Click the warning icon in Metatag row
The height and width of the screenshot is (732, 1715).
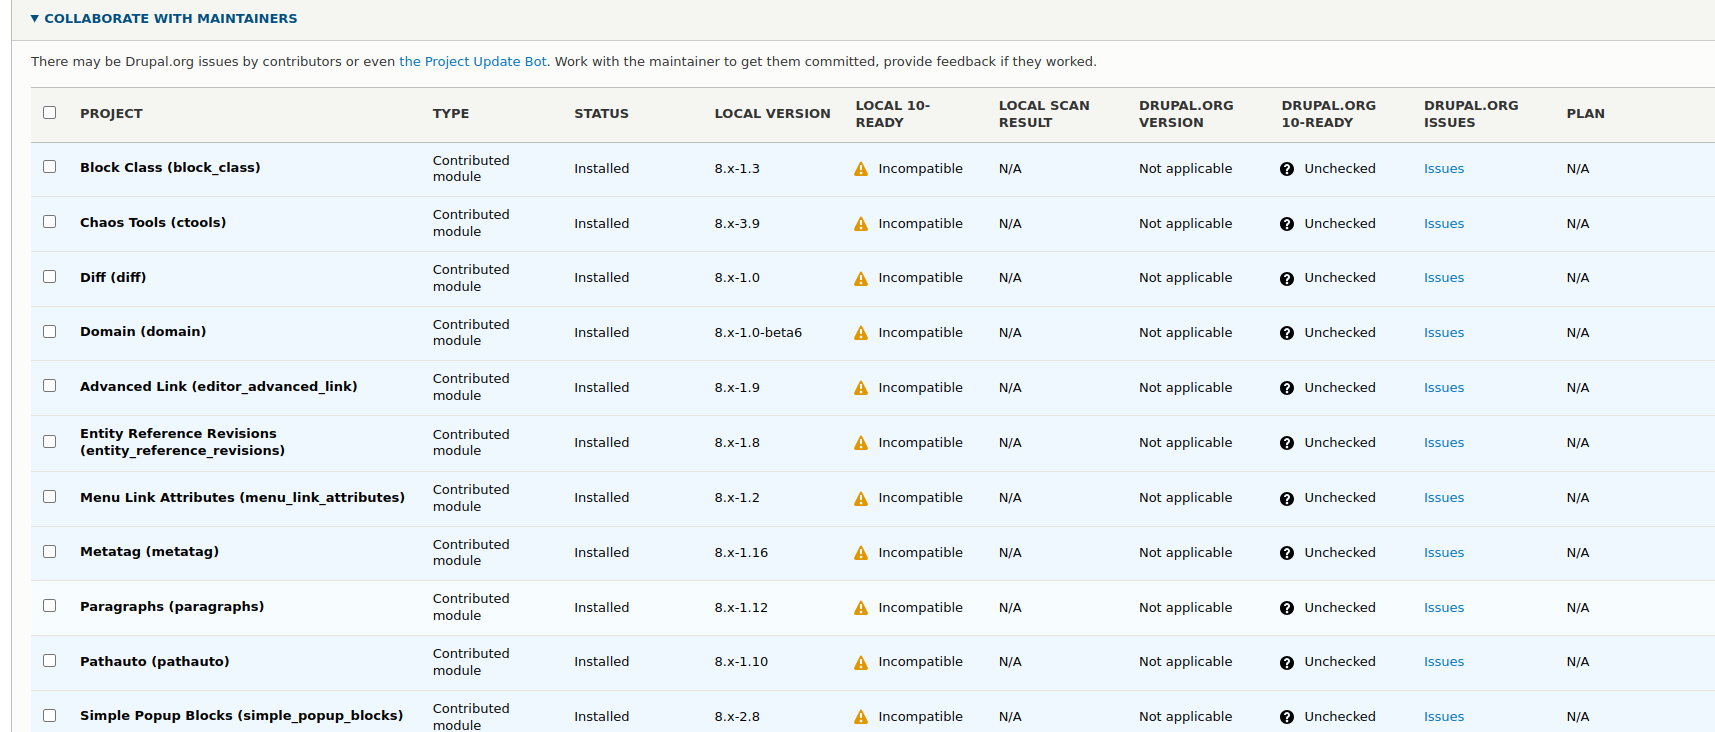tap(861, 553)
